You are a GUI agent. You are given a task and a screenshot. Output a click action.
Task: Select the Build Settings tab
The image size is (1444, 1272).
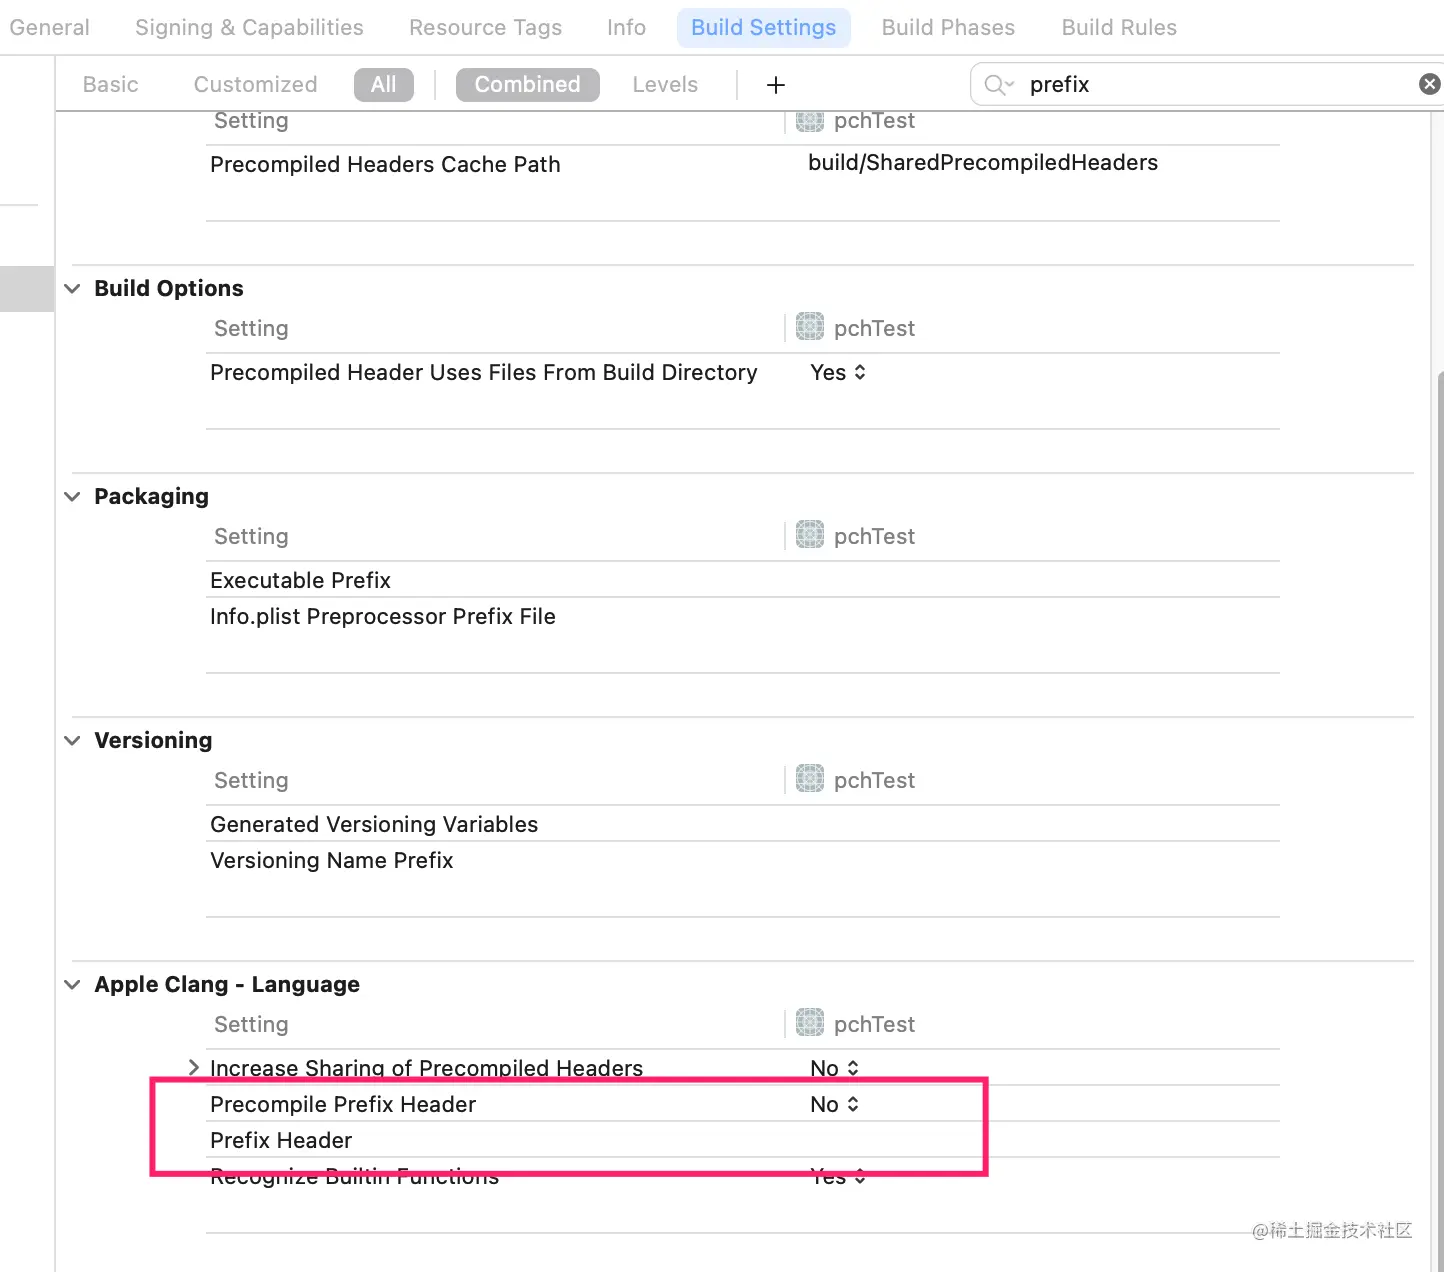763,27
